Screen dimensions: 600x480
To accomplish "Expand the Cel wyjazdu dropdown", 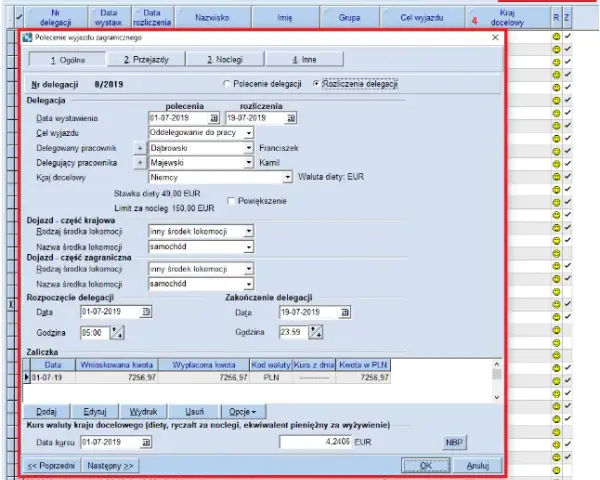I will point(249,133).
